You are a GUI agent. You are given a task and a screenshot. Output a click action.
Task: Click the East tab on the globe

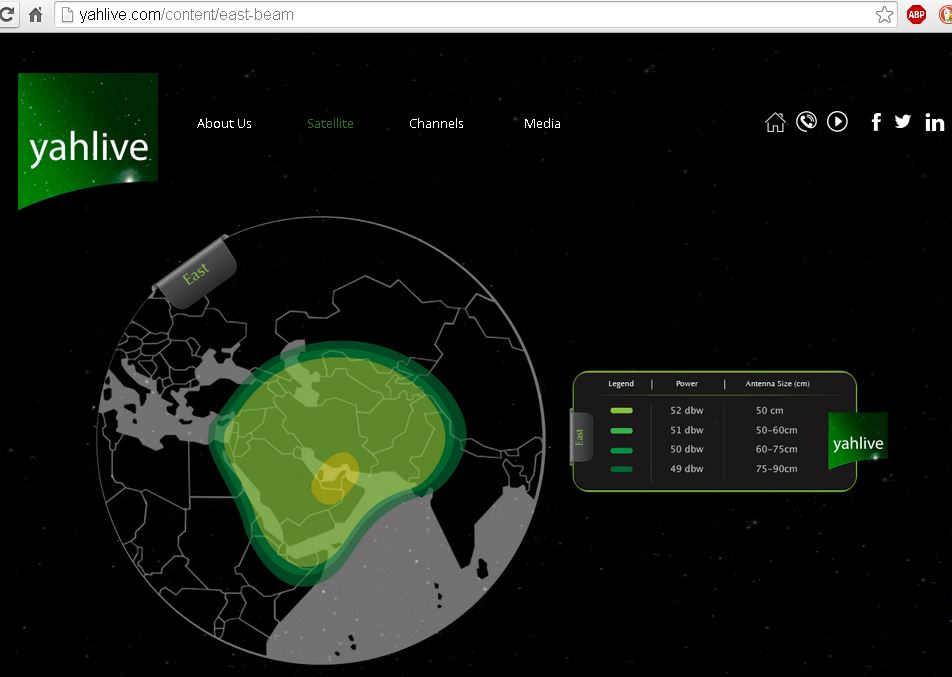coord(196,271)
